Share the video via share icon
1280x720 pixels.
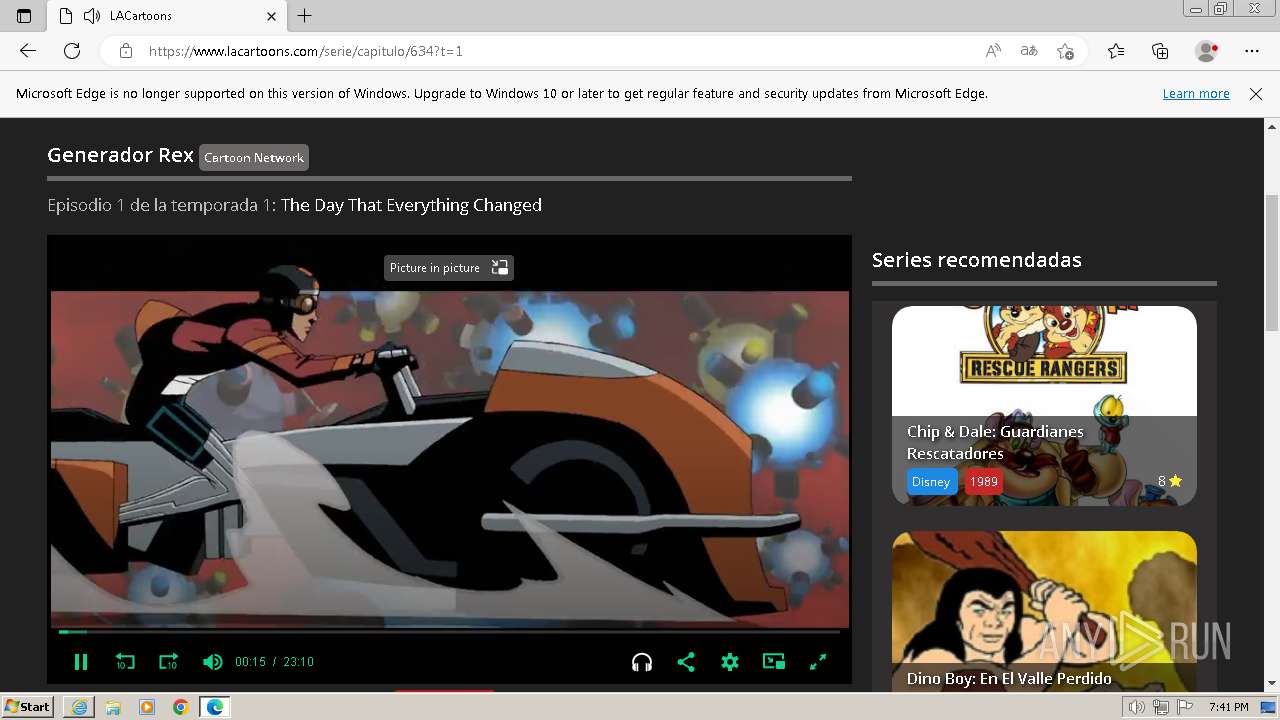pyautogui.click(x=686, y=662)
